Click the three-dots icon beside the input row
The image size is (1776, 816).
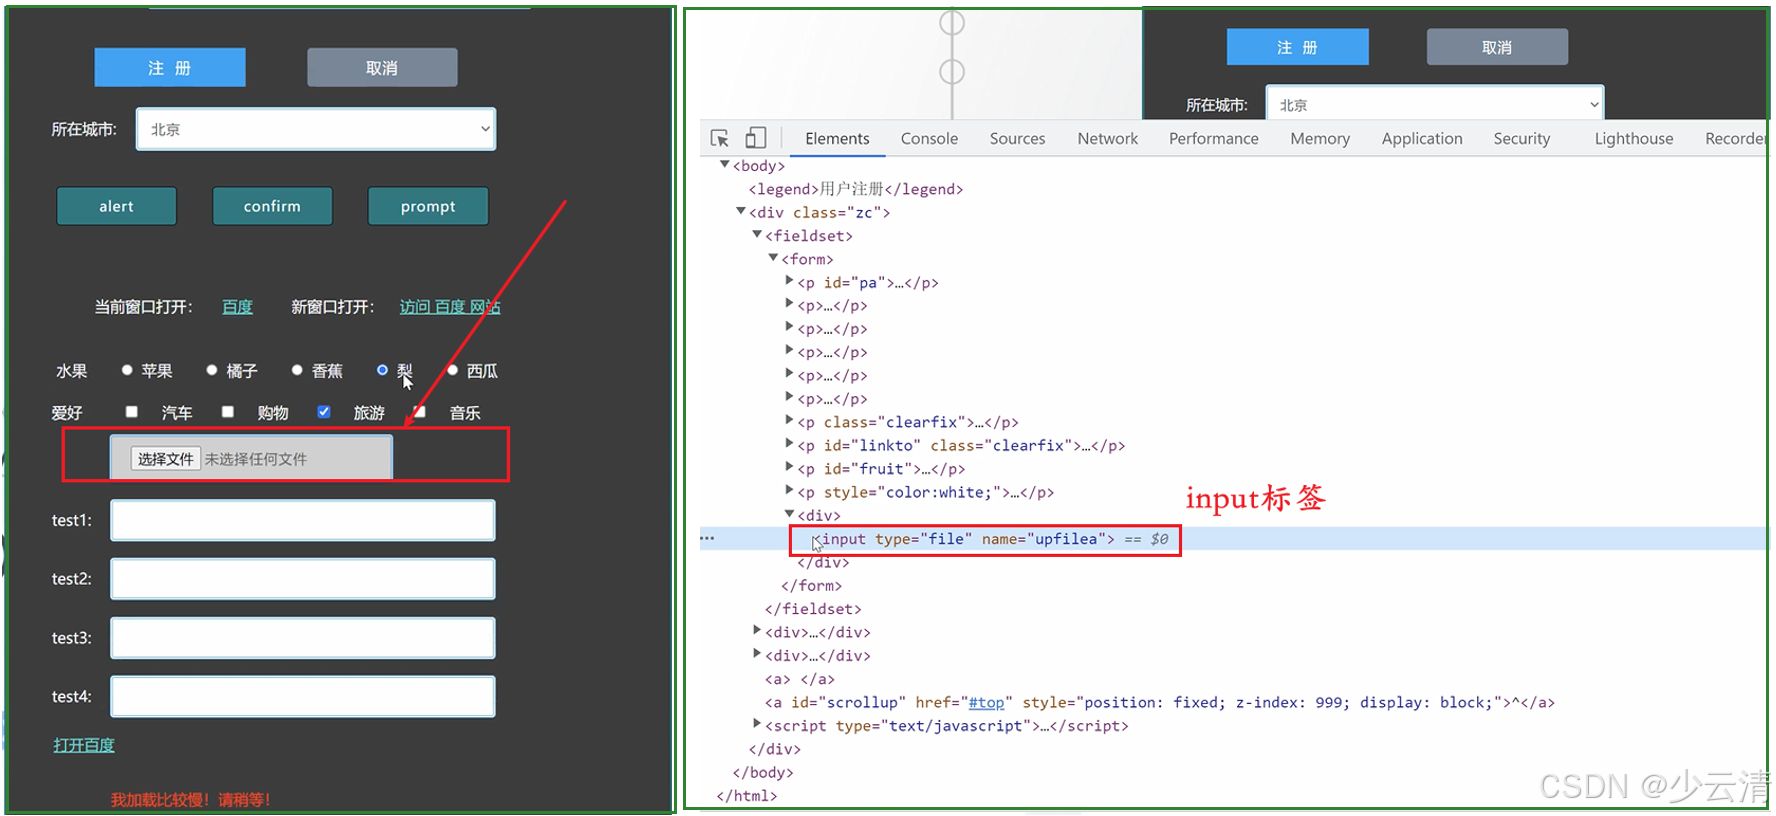point(707,538)
